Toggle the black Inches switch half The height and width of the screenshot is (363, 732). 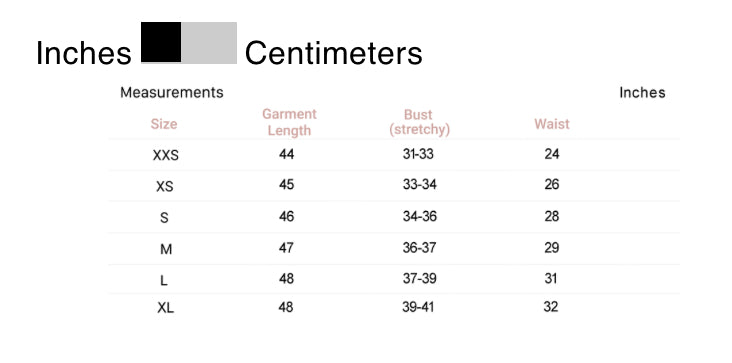pos(161,42)
